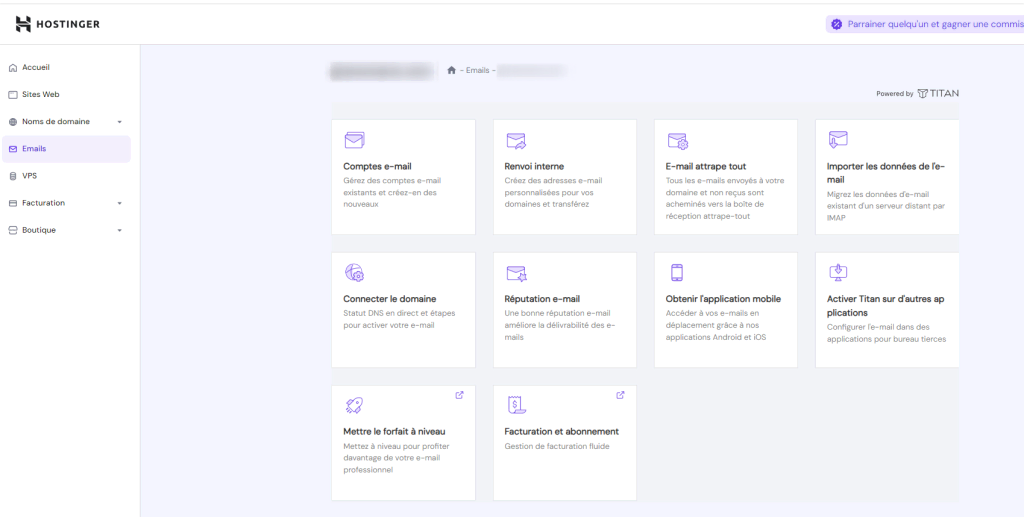The image size is (1024, 517).
Task: Go to Accueil in the sidebar
Action: pyautogui.click(x=36, y=68)
